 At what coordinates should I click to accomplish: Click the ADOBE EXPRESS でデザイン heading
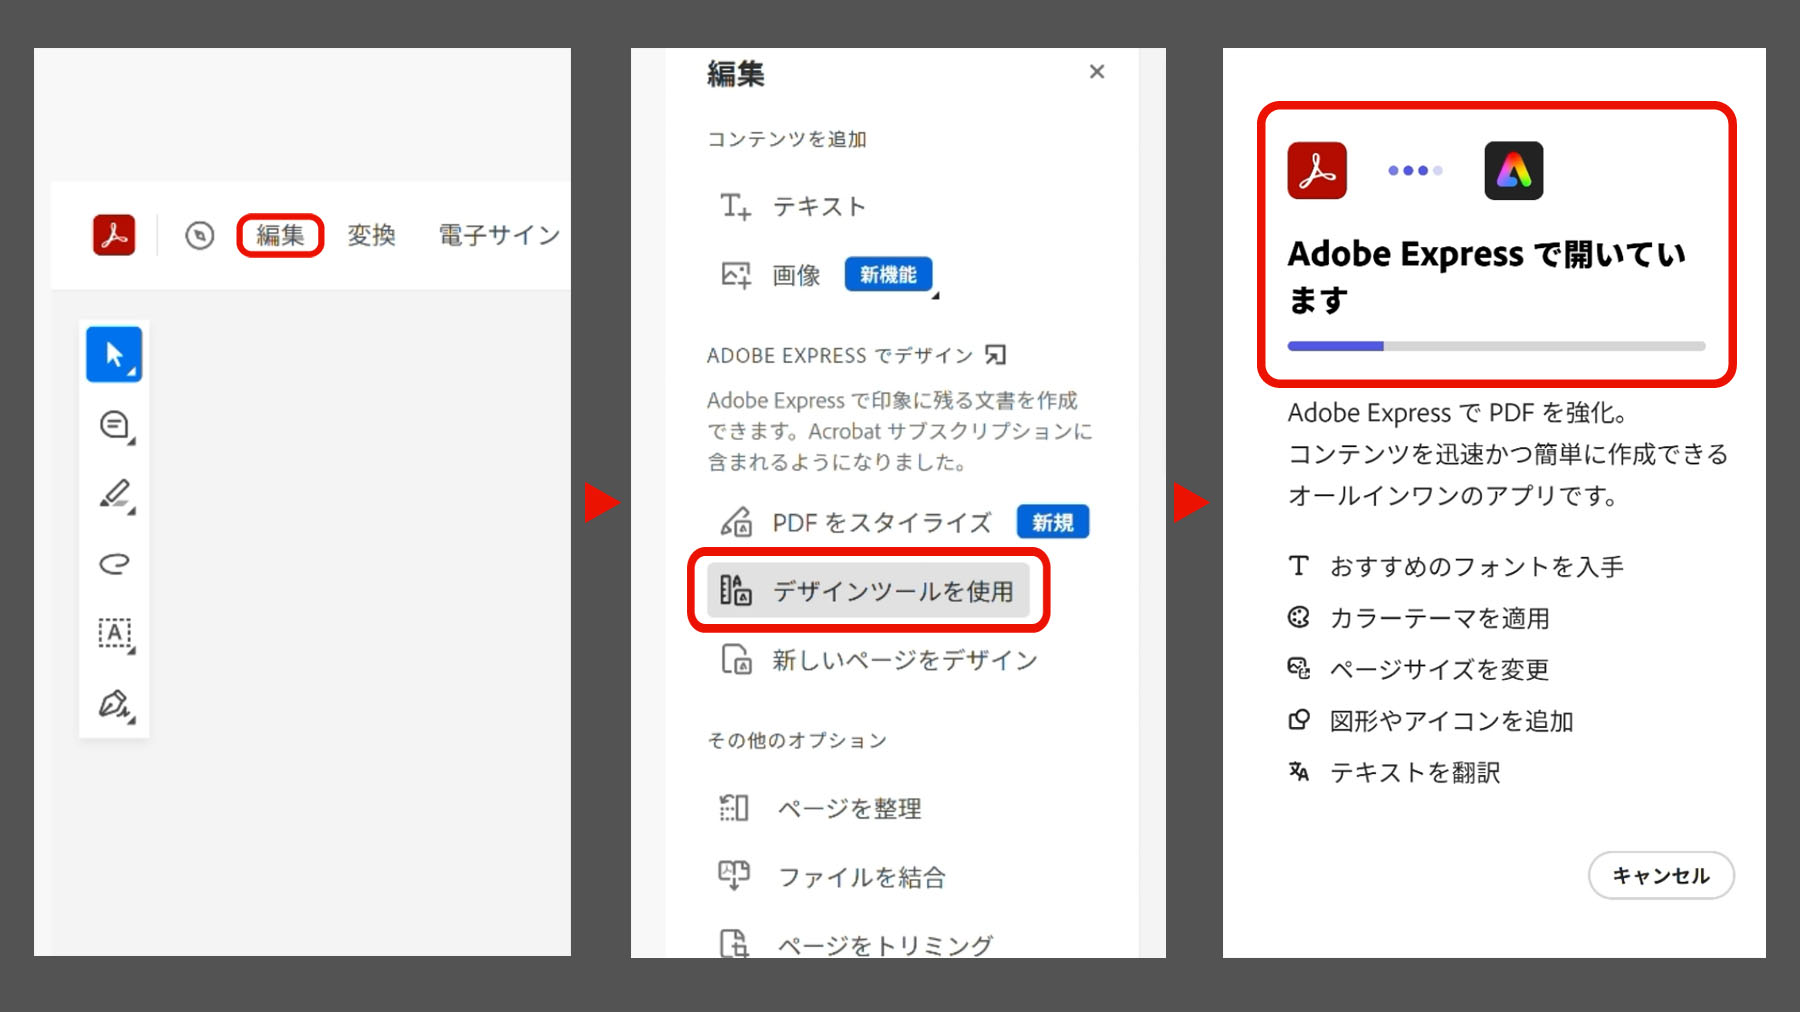[x=839, y=355]
